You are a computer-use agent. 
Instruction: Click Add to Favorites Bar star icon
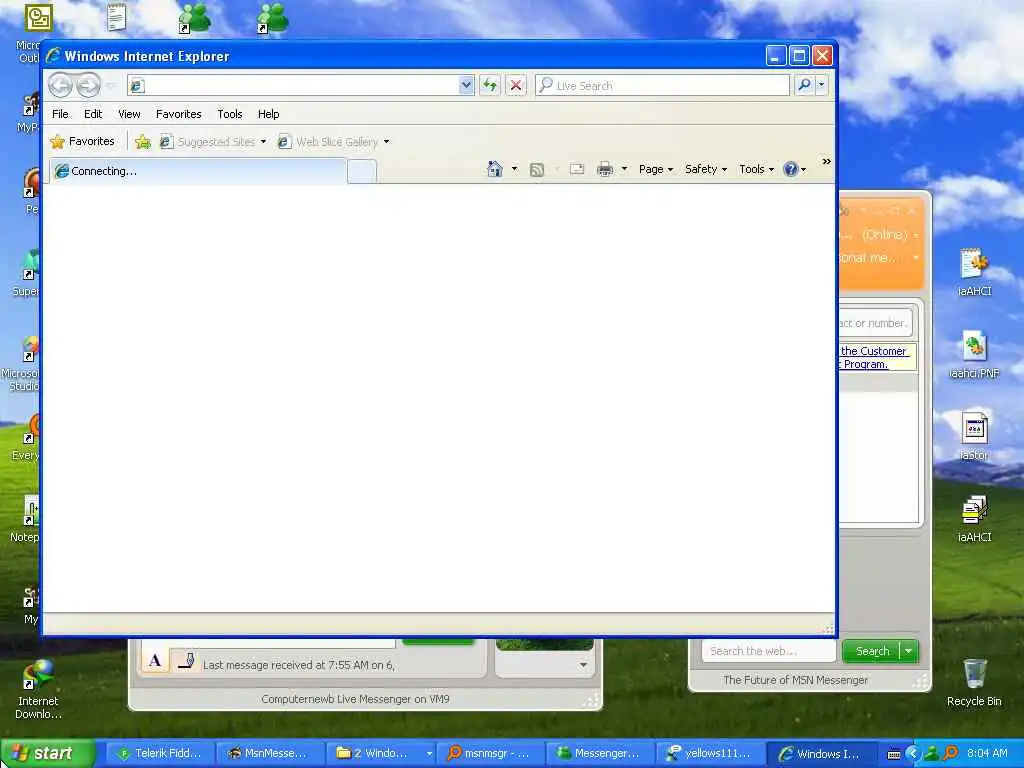point(142,141)
